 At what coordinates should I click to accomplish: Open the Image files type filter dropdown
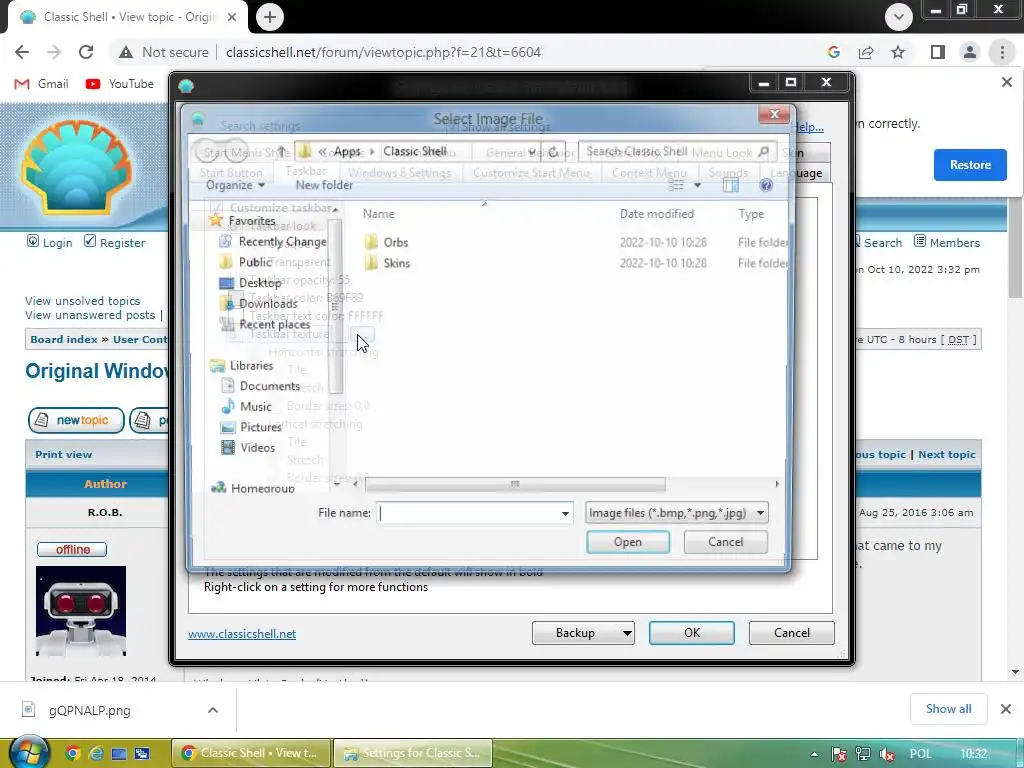[677, 513]
